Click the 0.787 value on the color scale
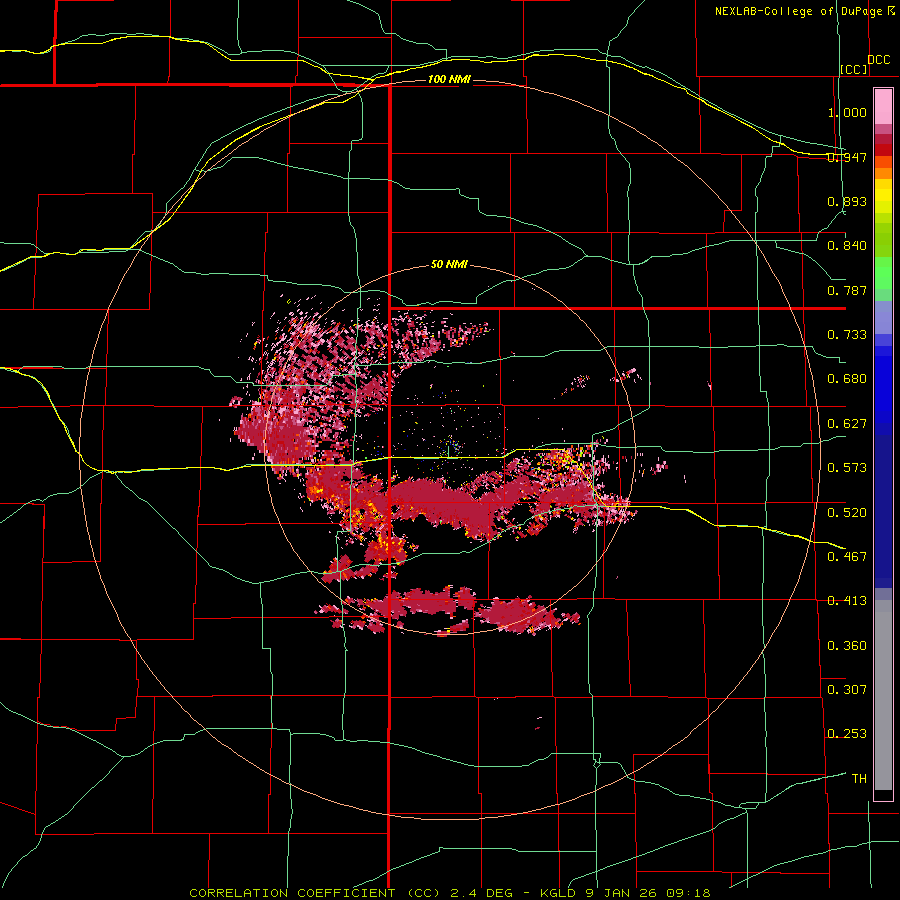 847,290
